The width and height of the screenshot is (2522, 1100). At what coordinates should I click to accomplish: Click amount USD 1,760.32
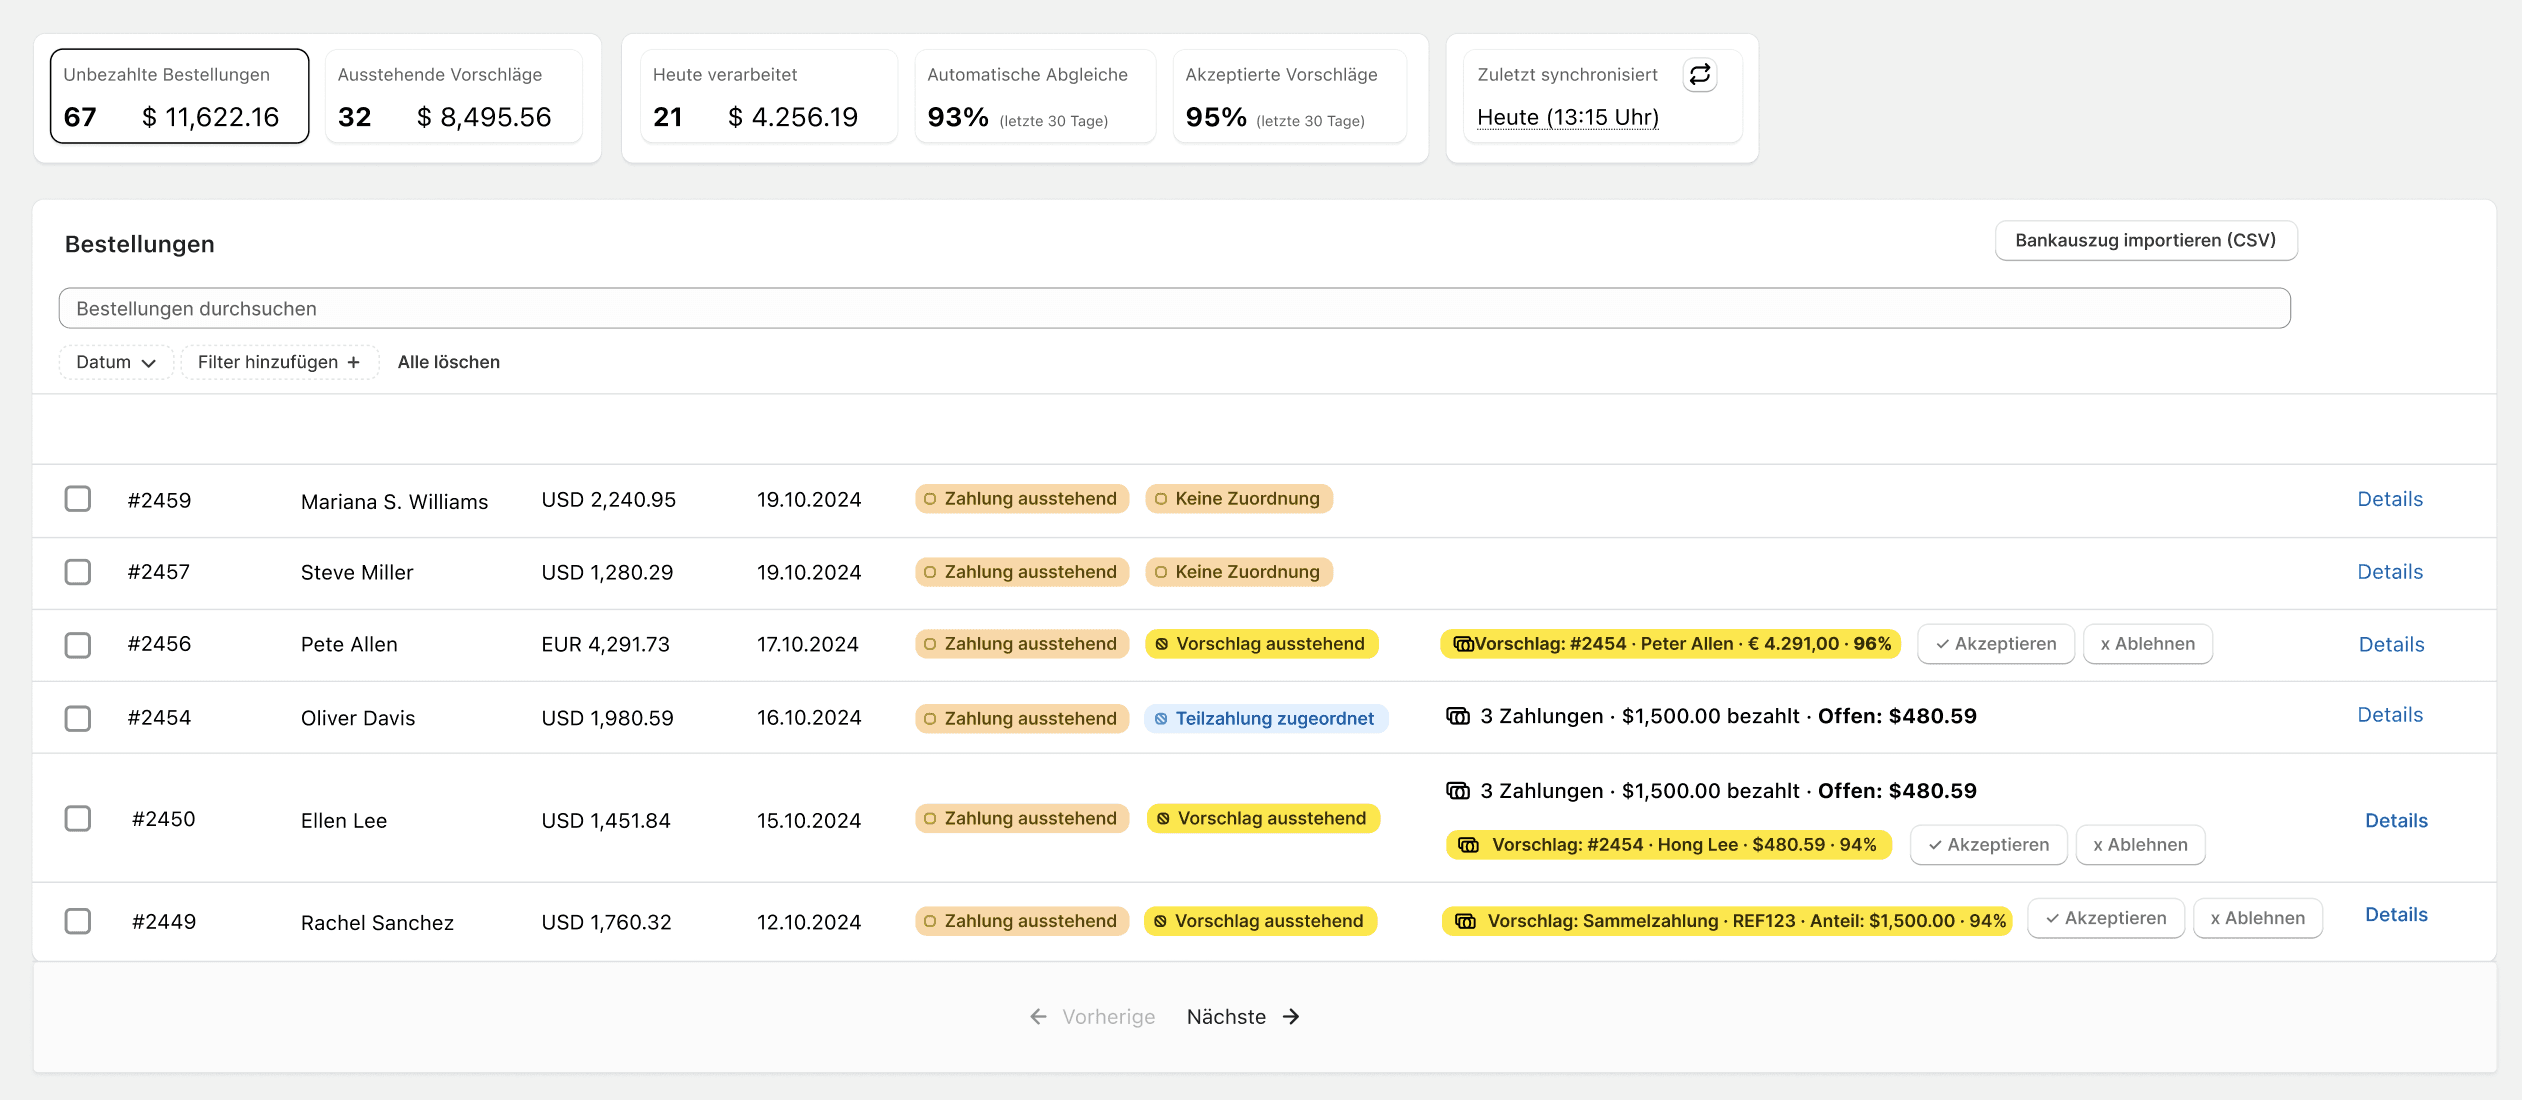tap(606, 921)
